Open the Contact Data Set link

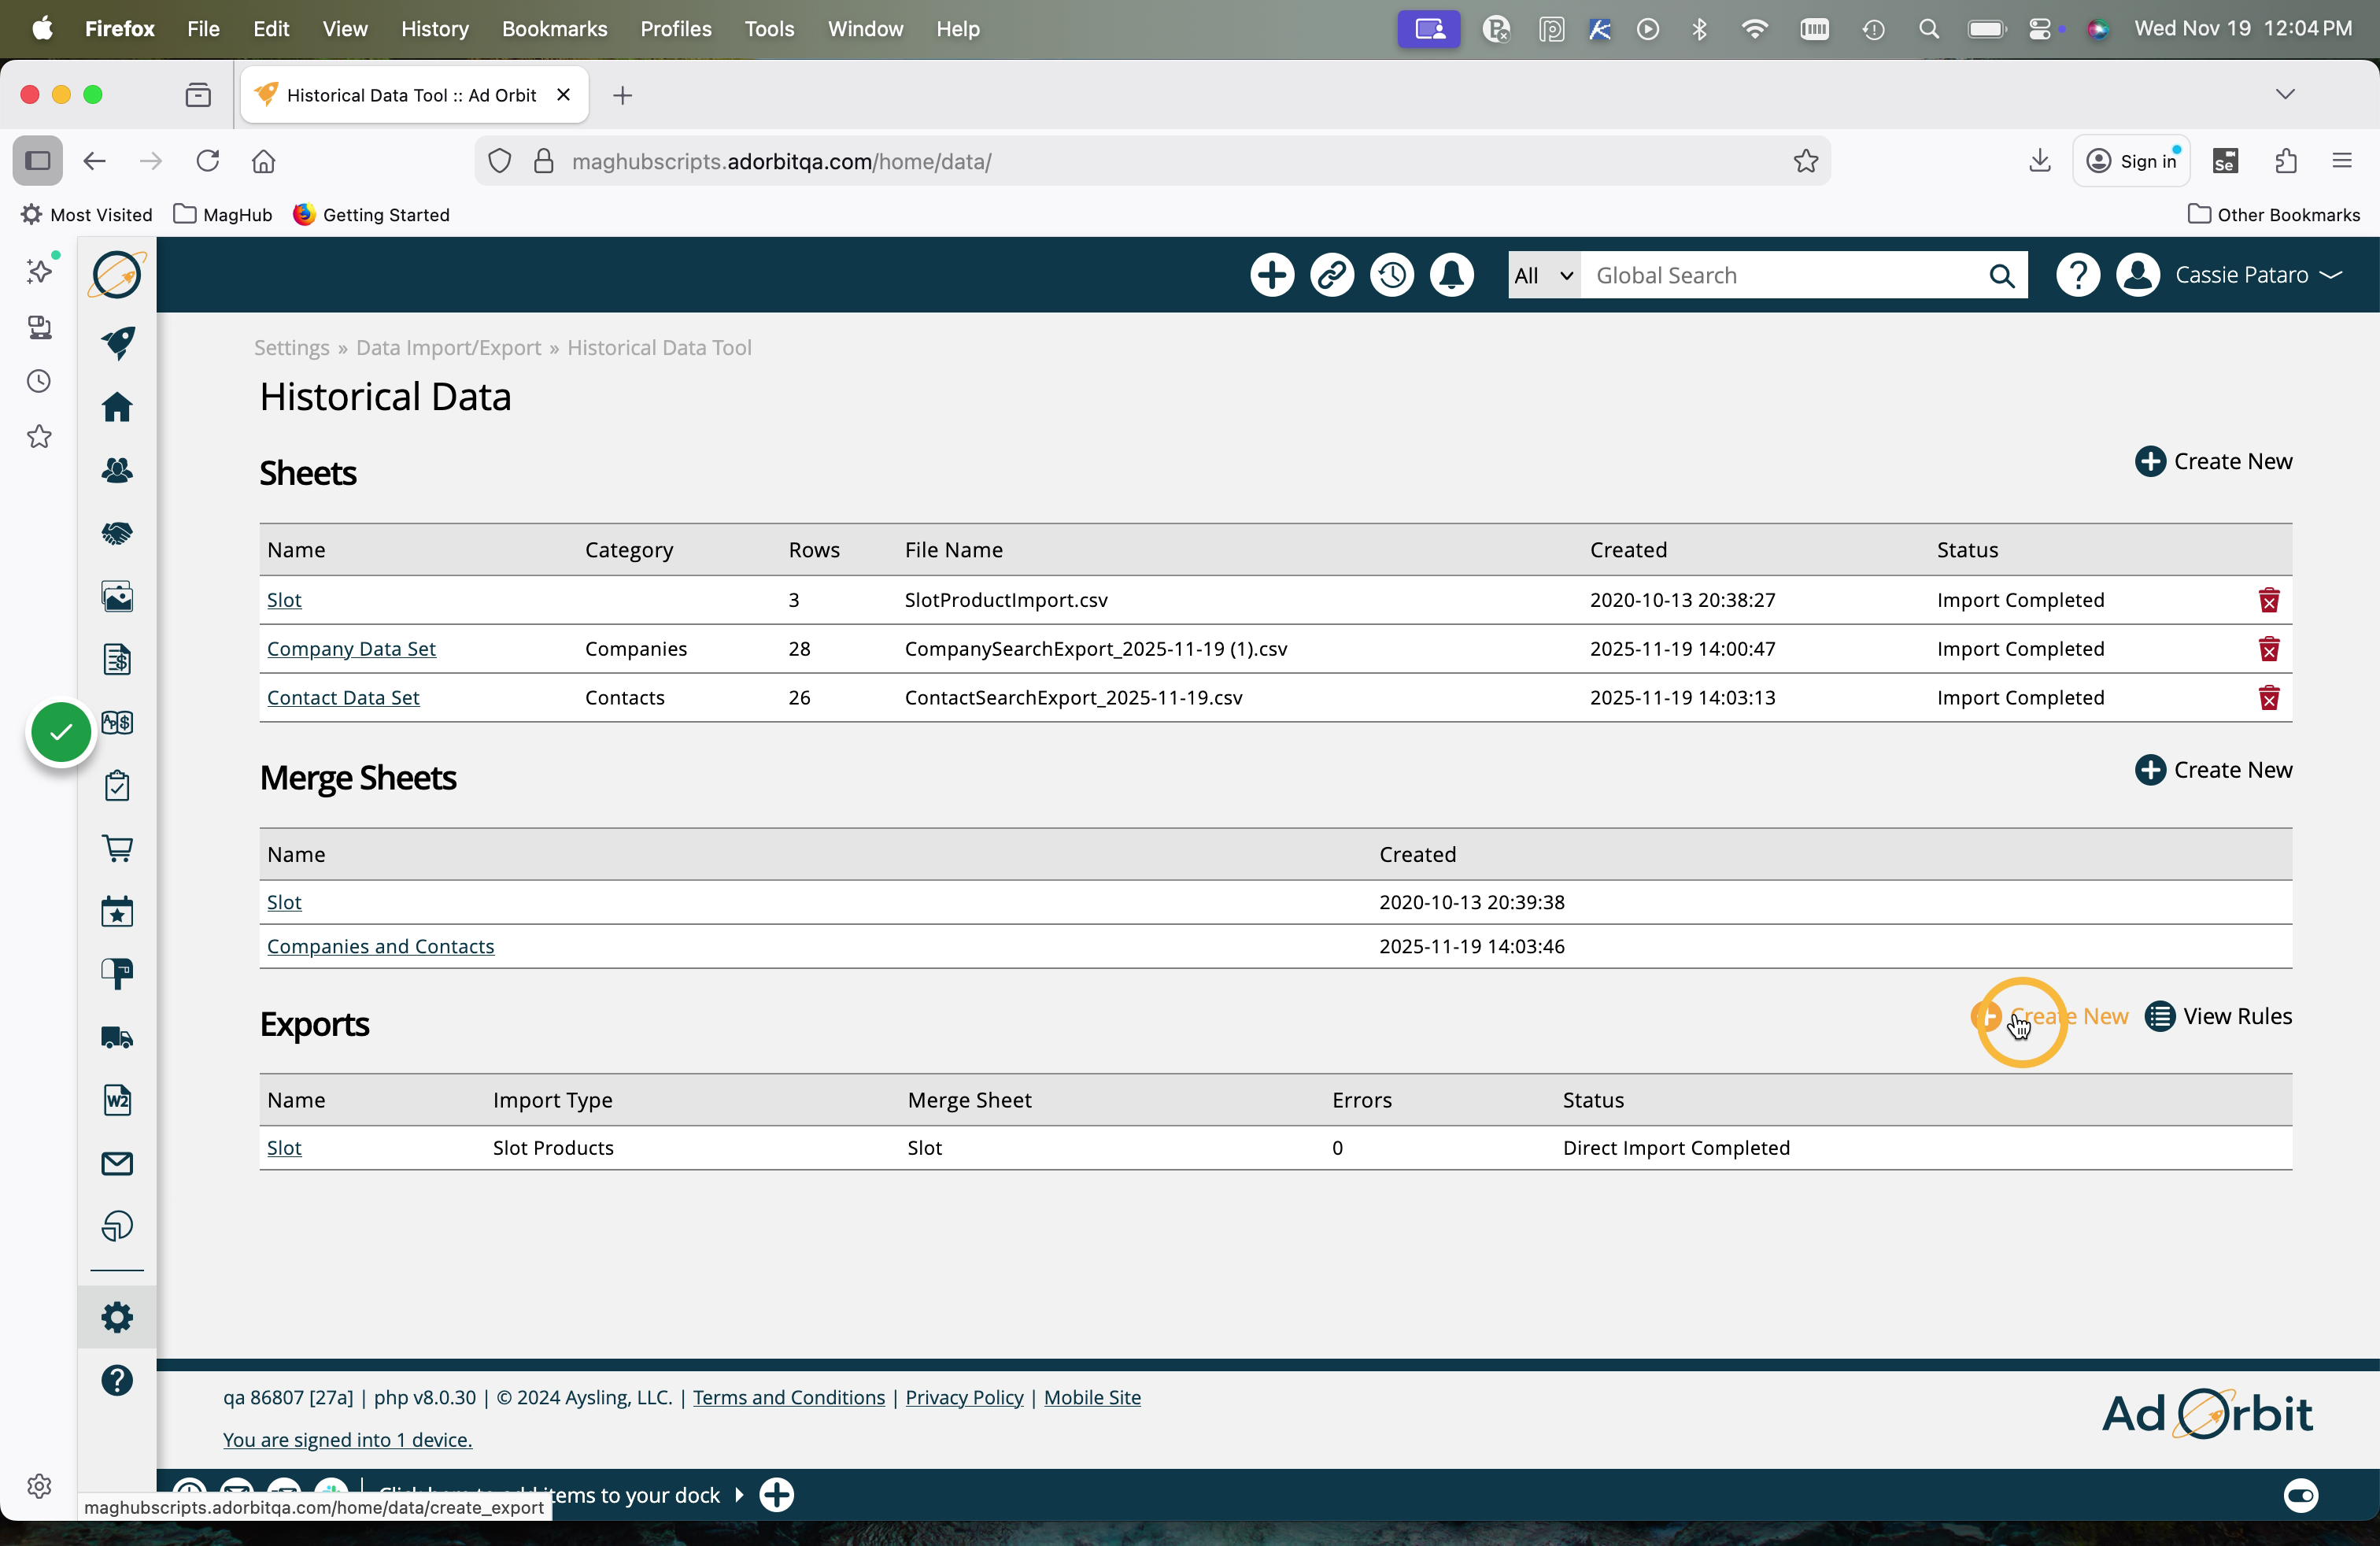point(343,697)
